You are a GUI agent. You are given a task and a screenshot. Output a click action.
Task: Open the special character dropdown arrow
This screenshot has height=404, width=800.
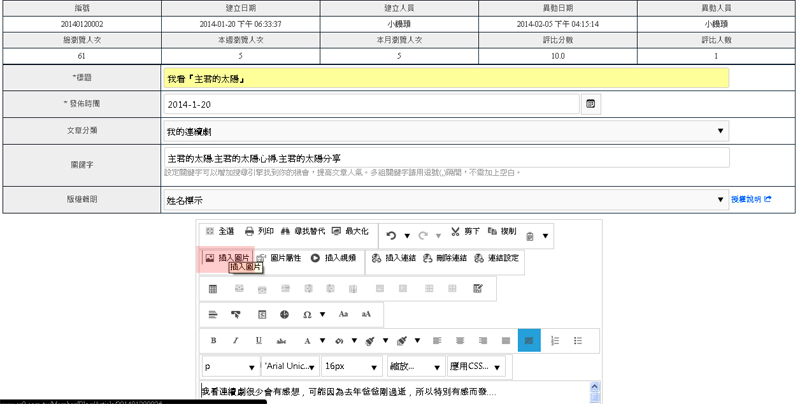point(322,314)
